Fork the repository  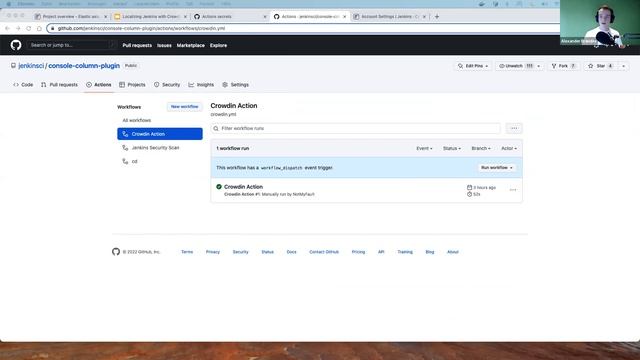[x=563, y=66]
